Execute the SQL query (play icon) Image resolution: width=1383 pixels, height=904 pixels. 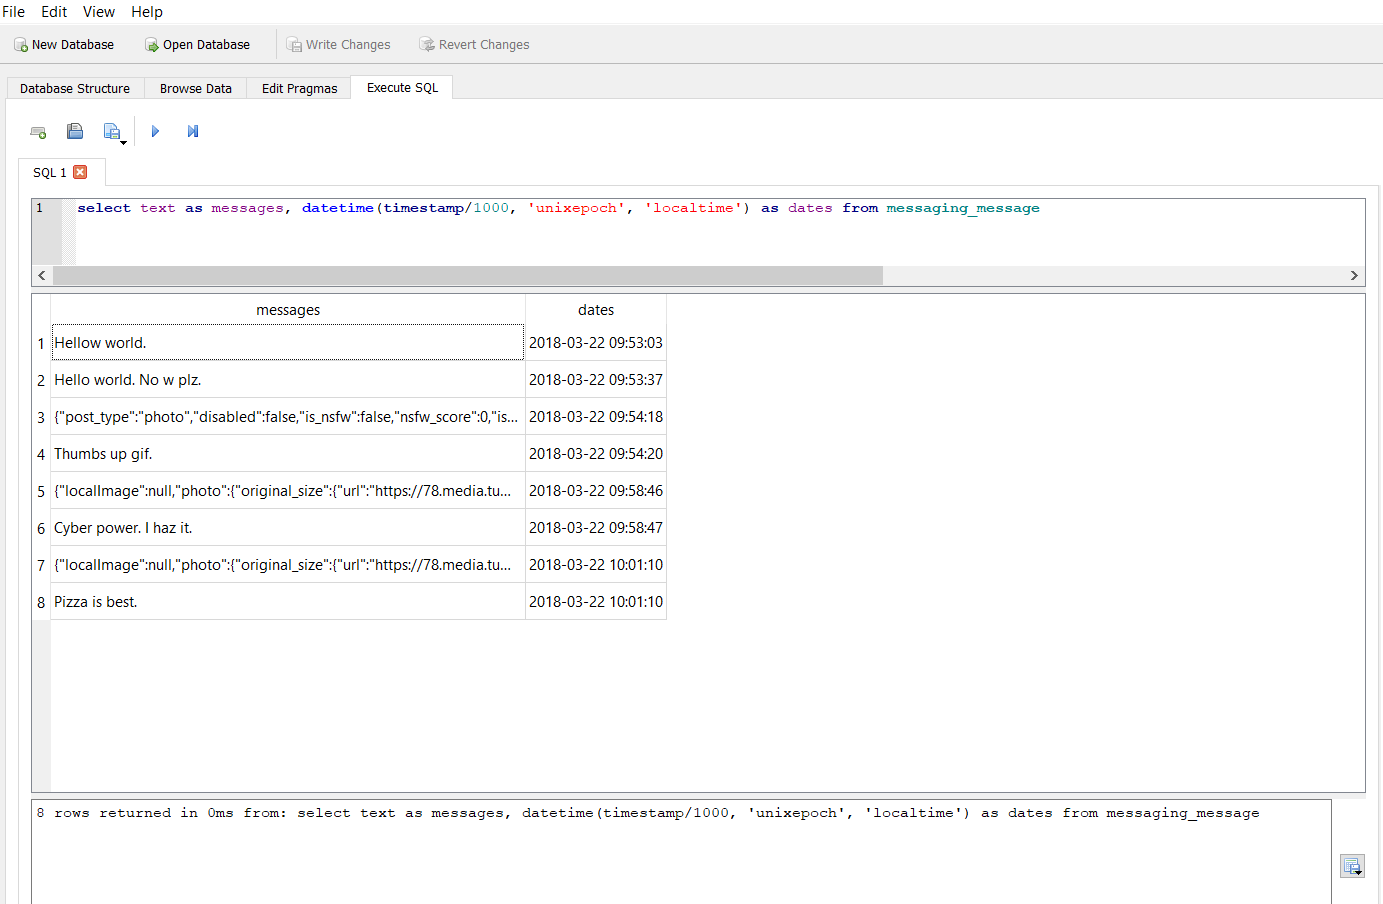coord(155,131)
